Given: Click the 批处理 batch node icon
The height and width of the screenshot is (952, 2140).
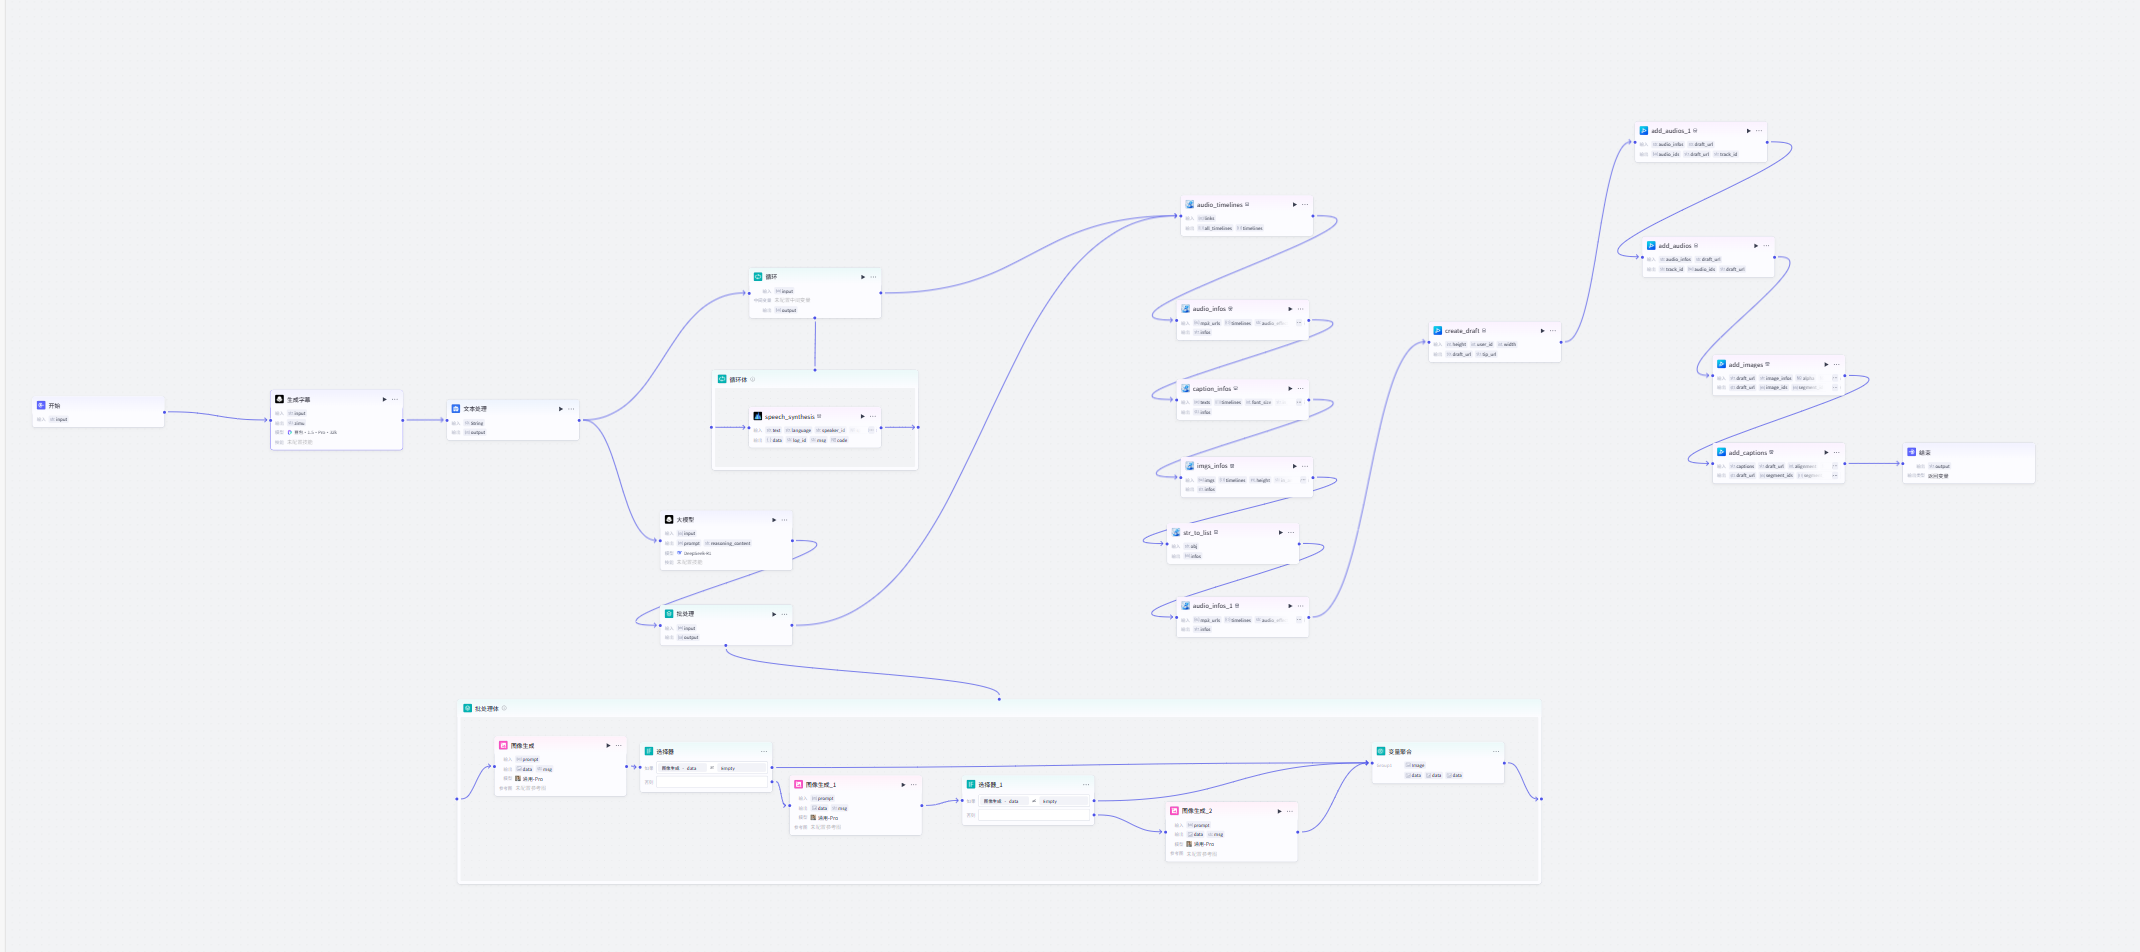Looking at the screenshot, I should click(669, 614).
